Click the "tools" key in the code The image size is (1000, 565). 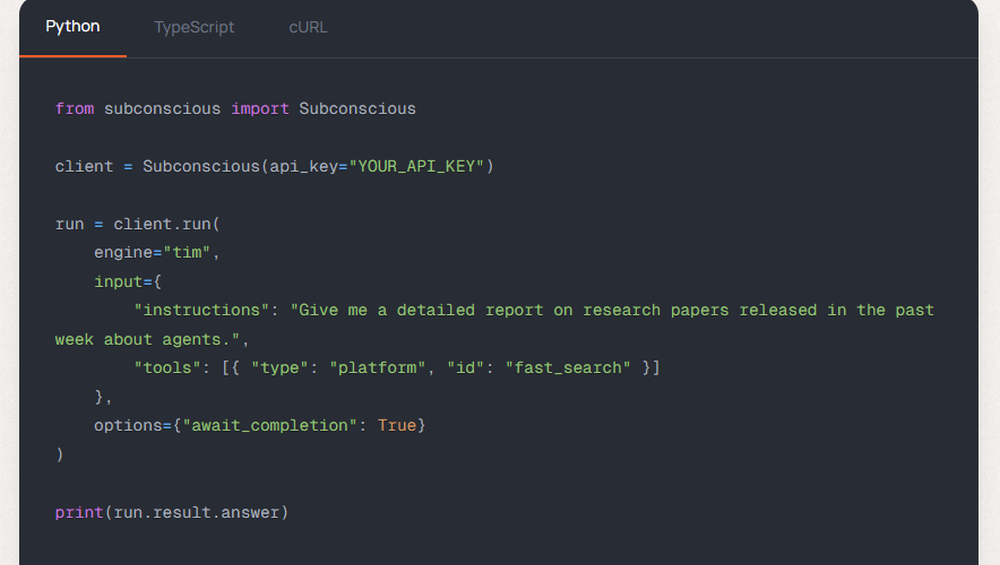(x=167, y=368)
